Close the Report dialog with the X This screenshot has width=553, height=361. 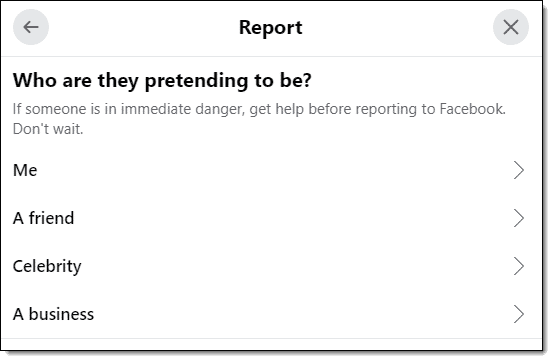[510, 27]
